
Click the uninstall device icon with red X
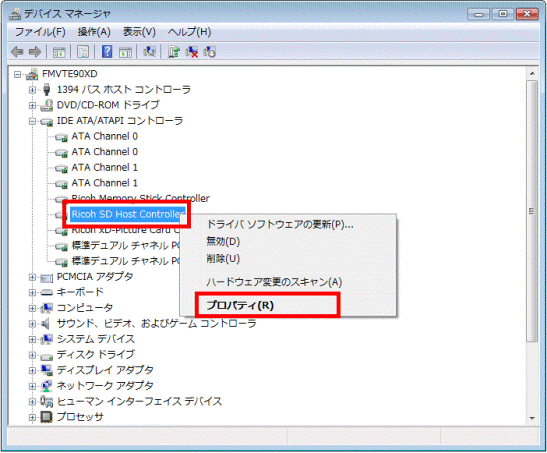pos(192,52)
